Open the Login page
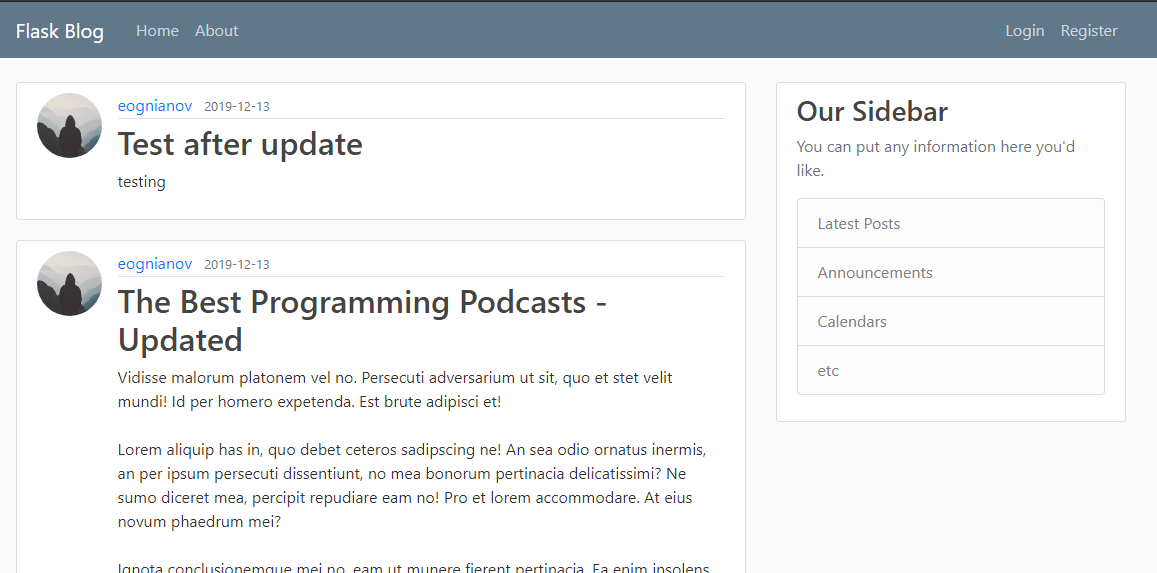The height and width of the screenshot is (573, 1157). pos(1024,31)
